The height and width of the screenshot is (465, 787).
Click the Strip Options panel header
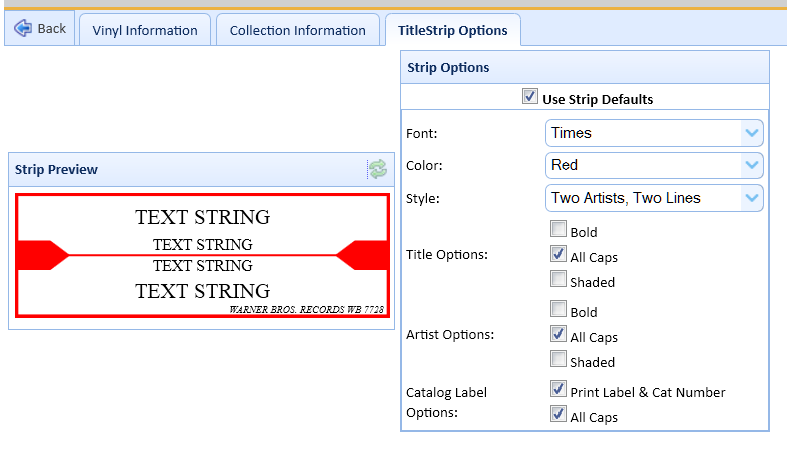585,67
